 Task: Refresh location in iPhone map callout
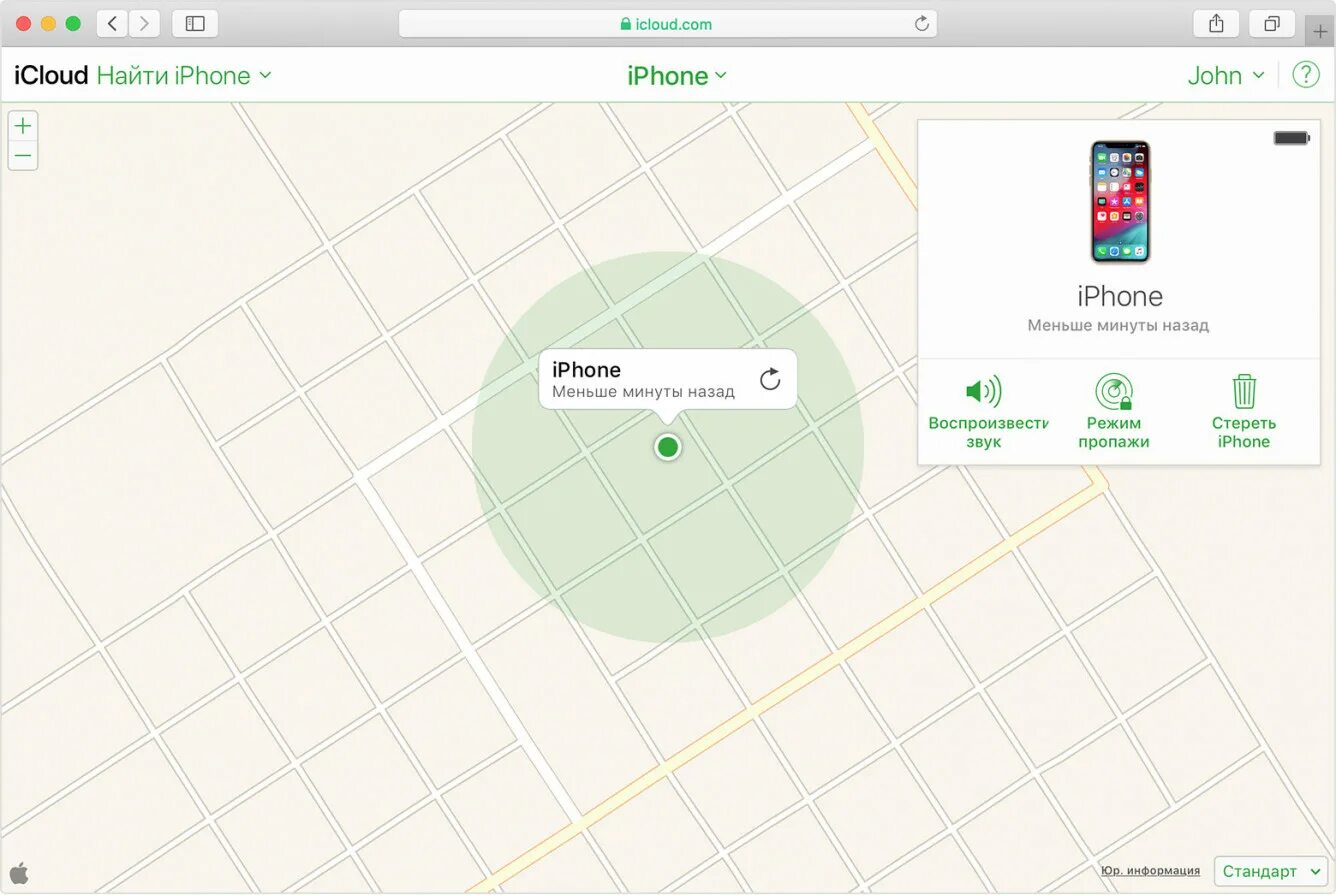pos(770,379)
